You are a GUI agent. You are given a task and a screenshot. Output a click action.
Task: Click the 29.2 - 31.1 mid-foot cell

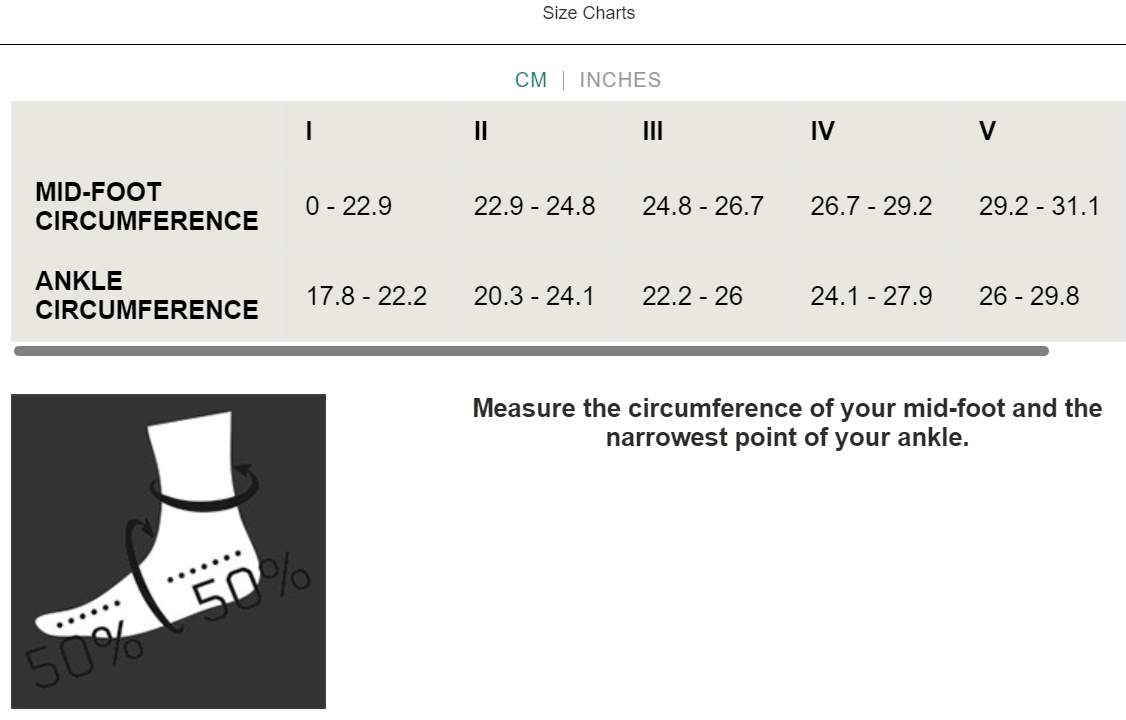1039,207
